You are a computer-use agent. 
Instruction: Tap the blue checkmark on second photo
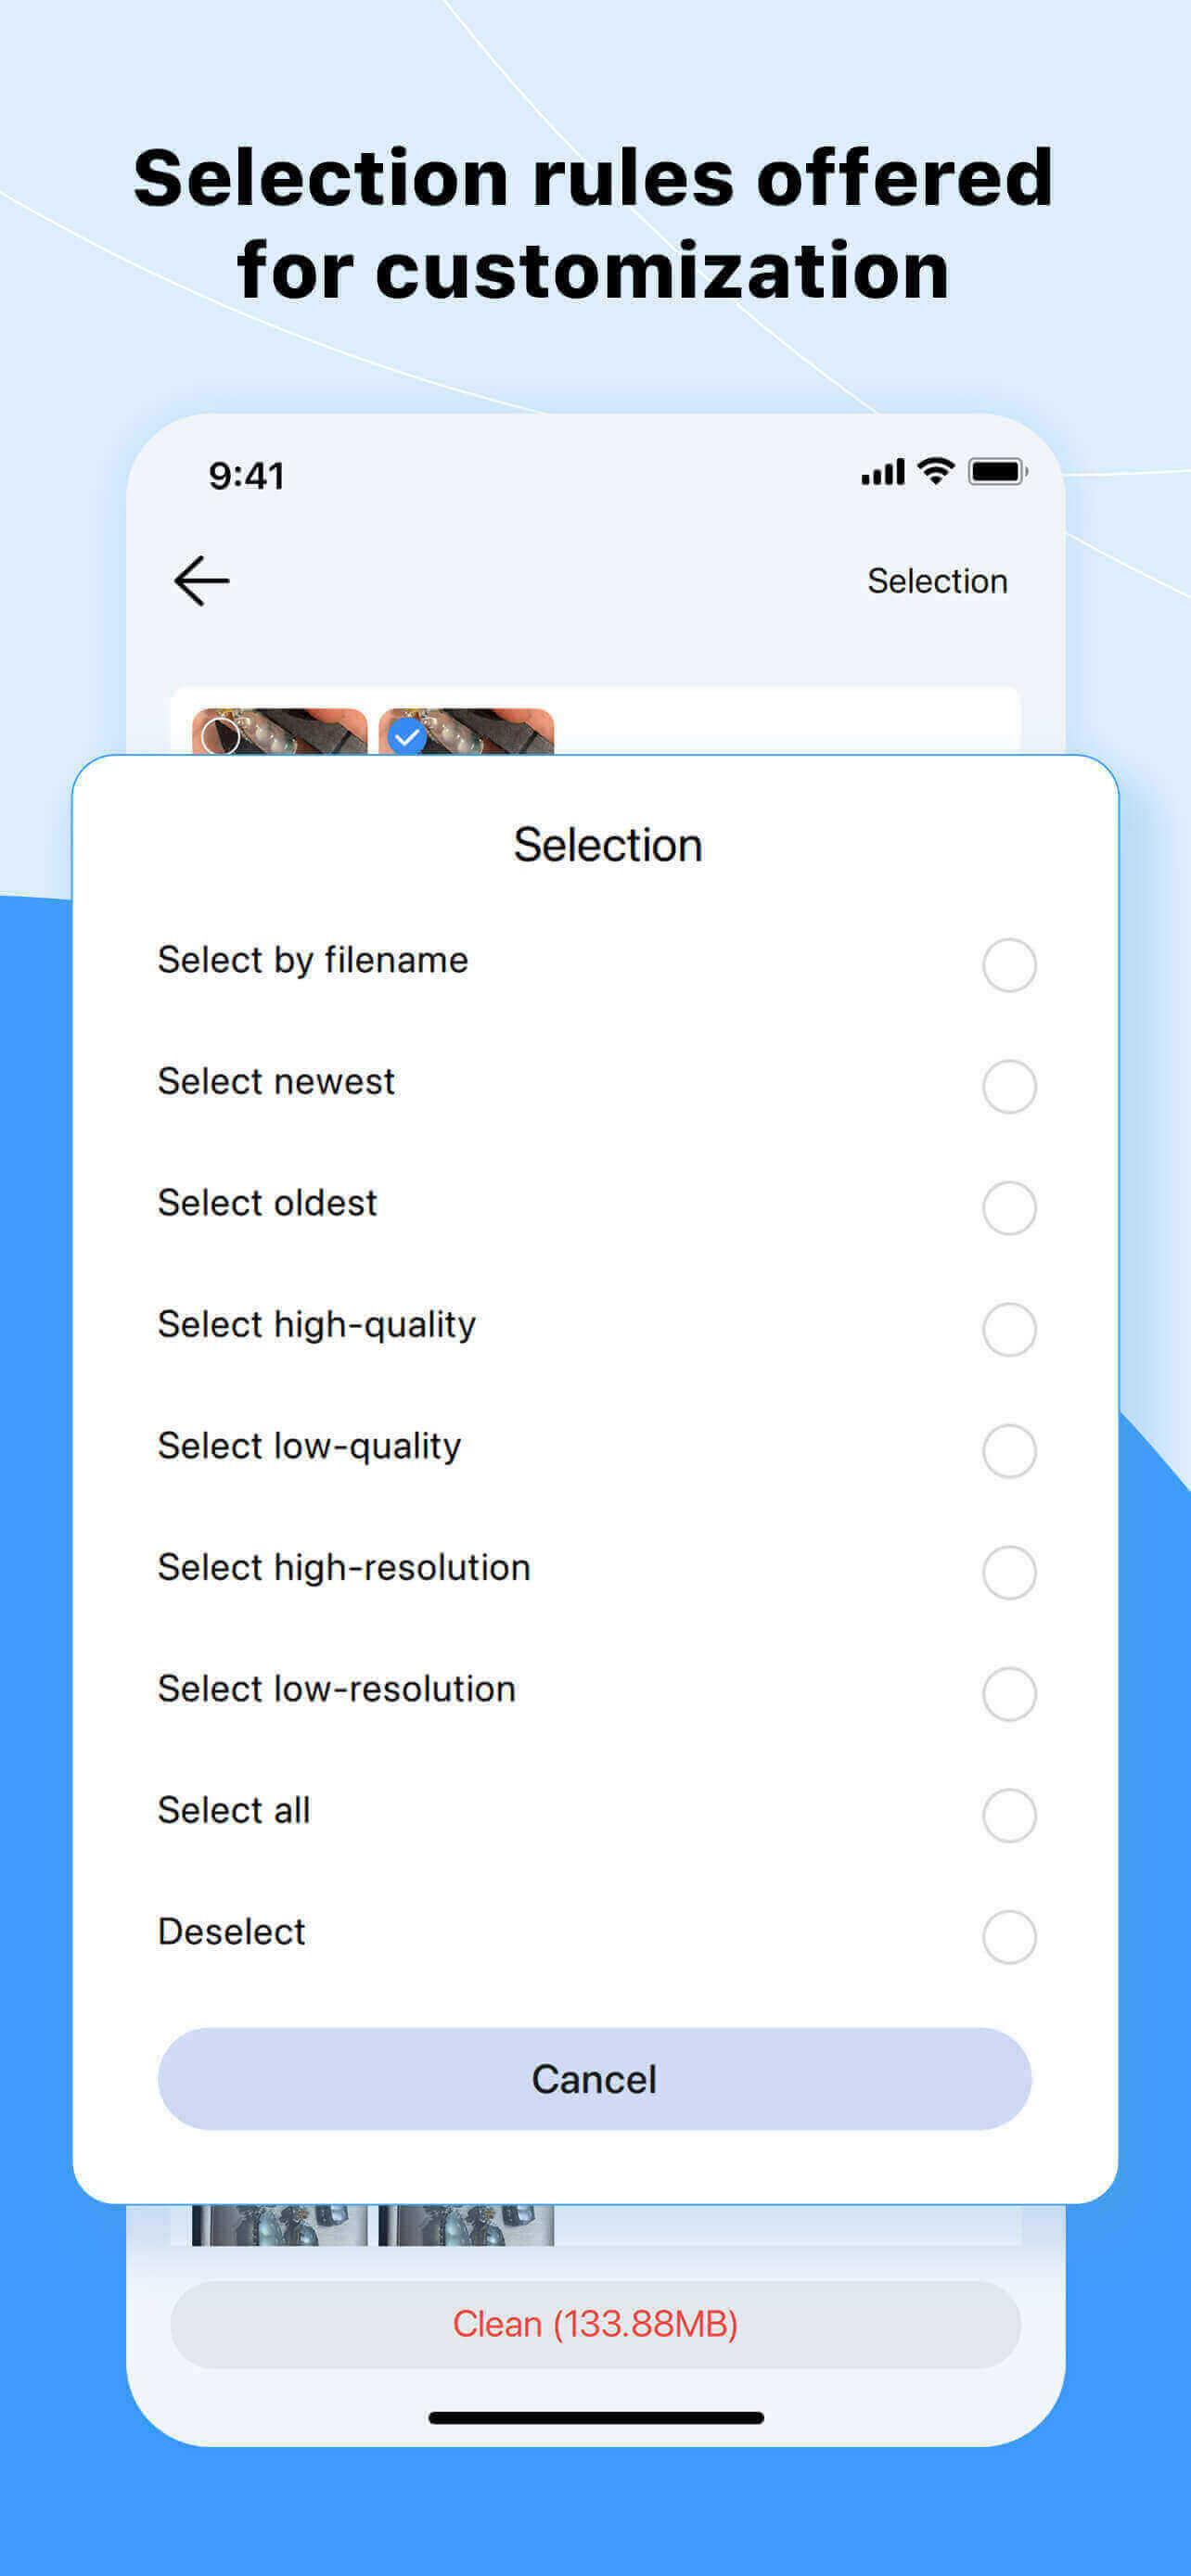click(407, 737)
